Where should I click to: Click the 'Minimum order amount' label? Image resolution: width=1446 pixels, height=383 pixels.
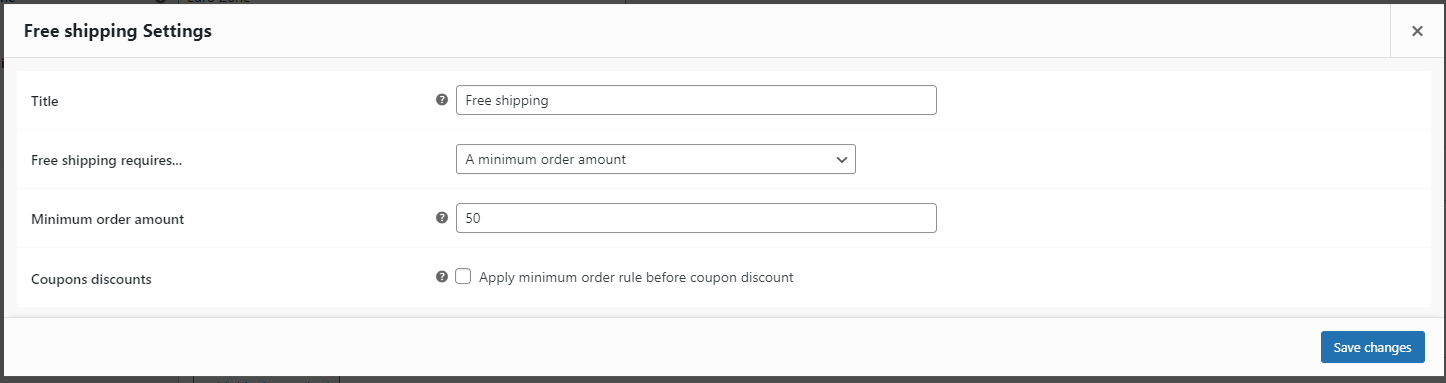click(x=107, y=219)
